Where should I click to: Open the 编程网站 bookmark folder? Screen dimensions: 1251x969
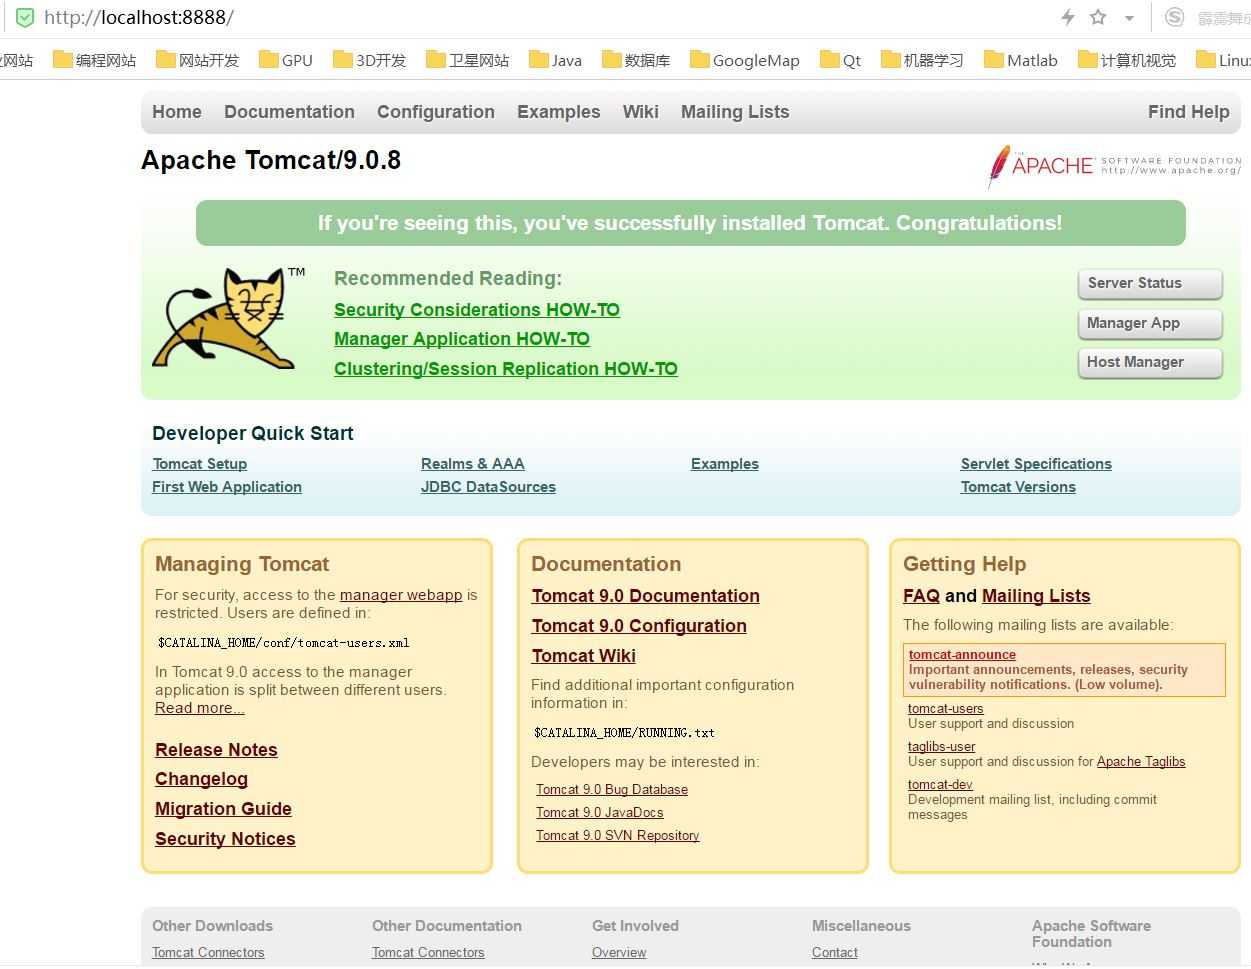94,60
